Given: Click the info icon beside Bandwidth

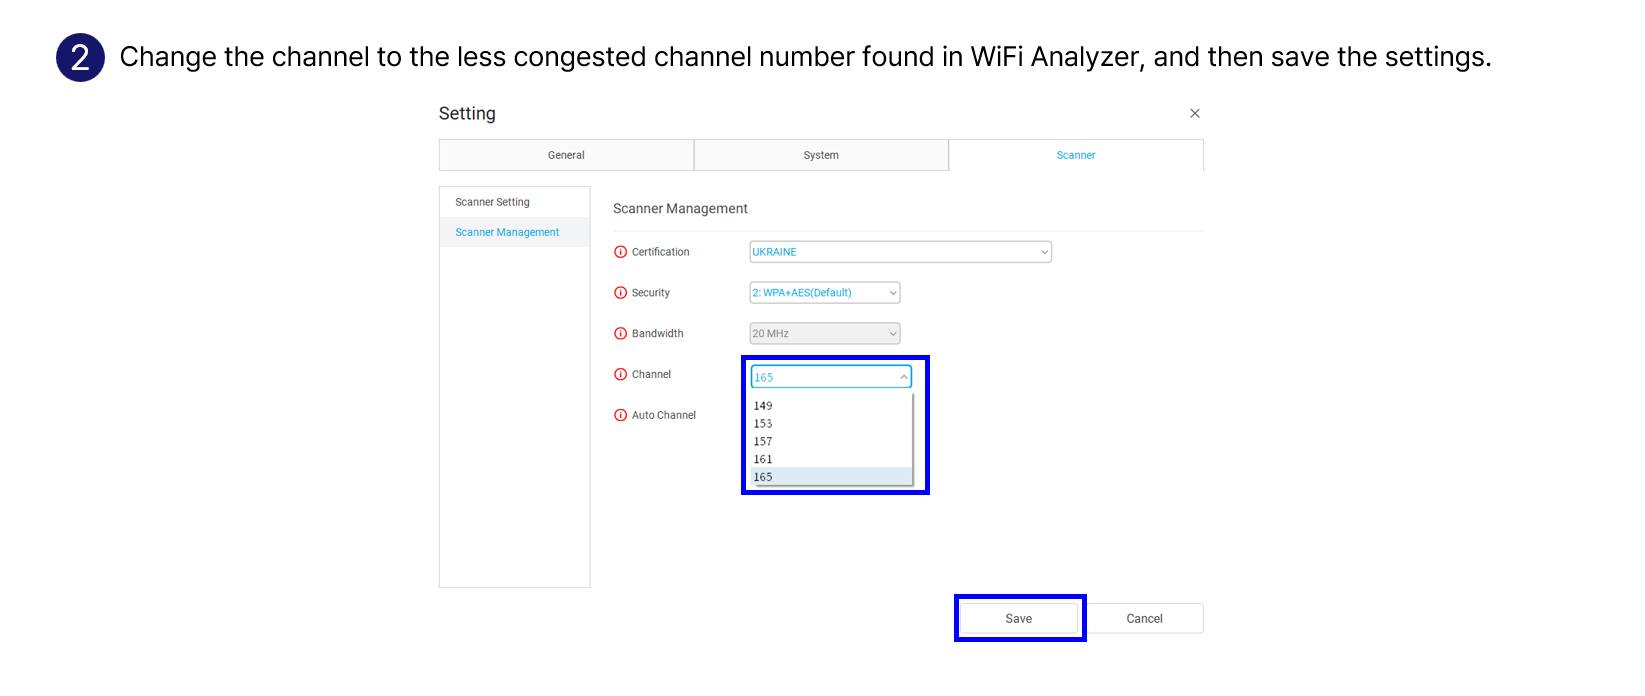Looking at the screenshot, I should click(x=620, y=334).
